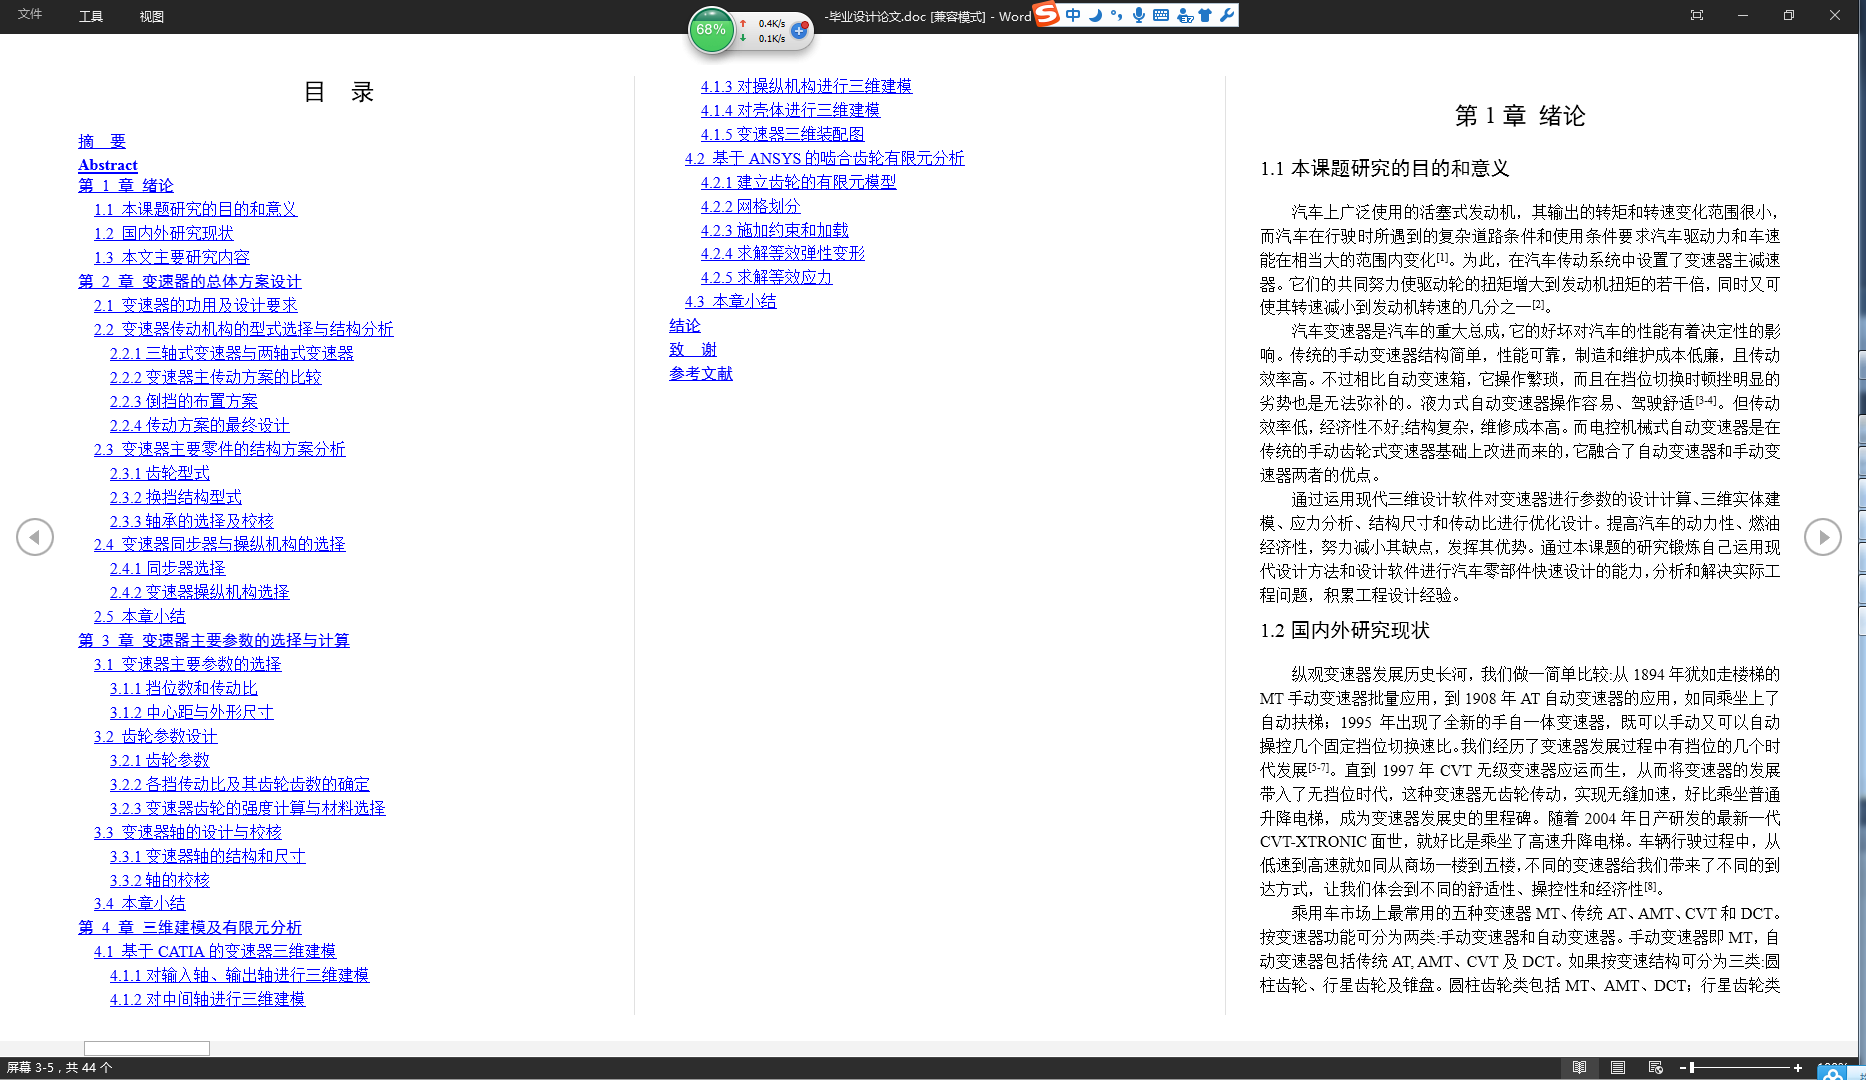Open the Sogou soft keyboard
The image size is (1866, 1080).
pos(1161,15)
